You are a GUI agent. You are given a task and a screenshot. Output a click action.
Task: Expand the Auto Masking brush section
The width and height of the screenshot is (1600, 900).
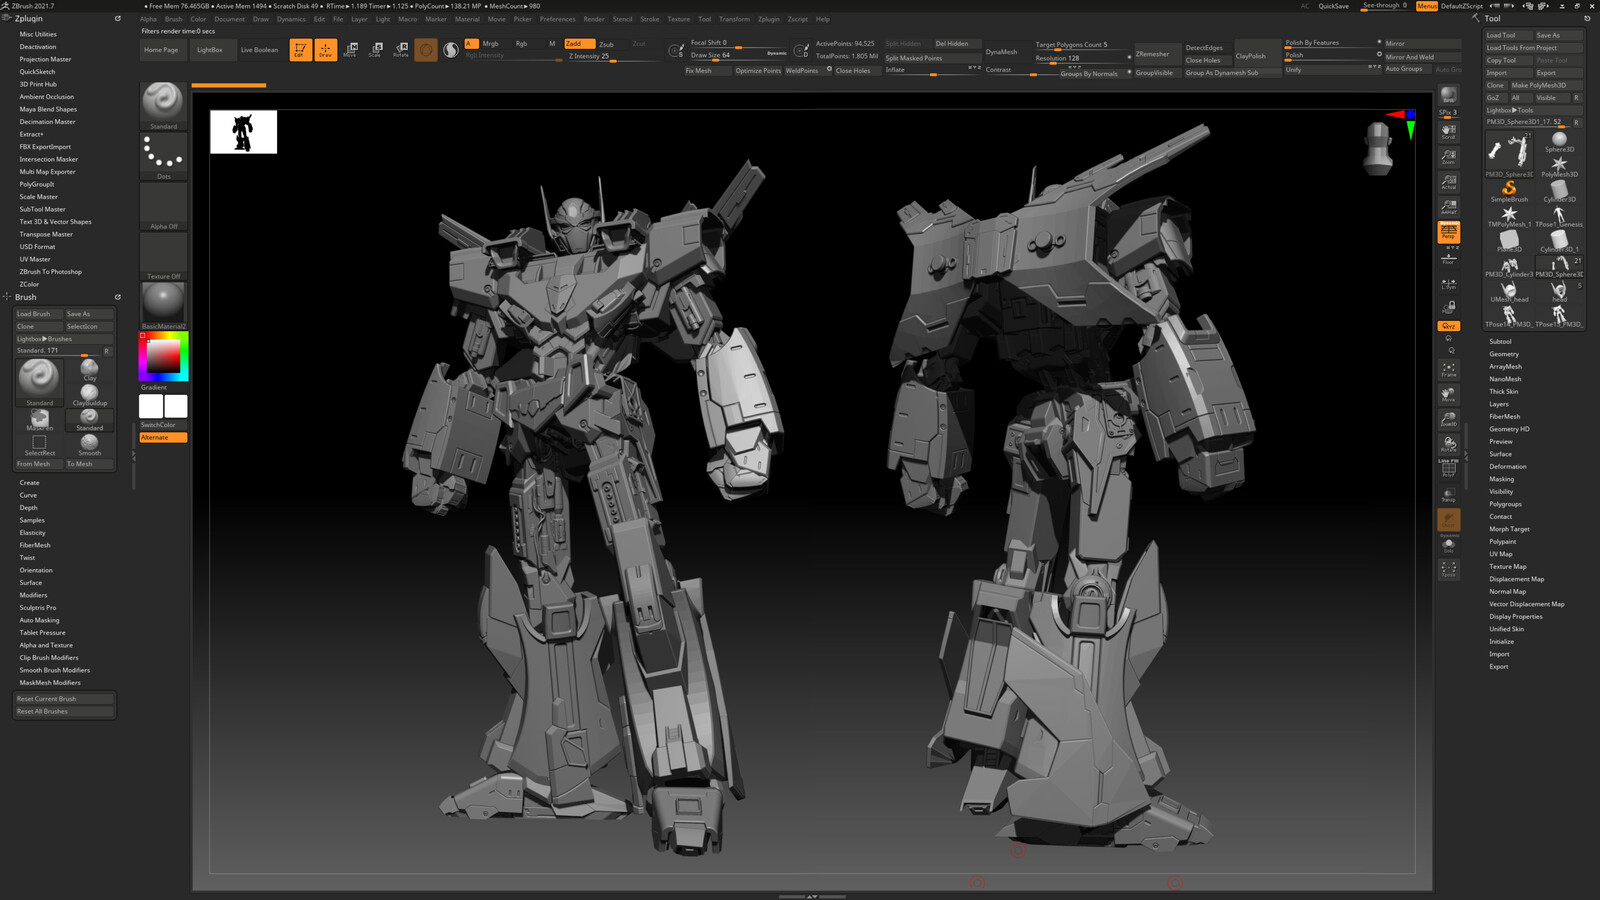click(x=39, y=620)
